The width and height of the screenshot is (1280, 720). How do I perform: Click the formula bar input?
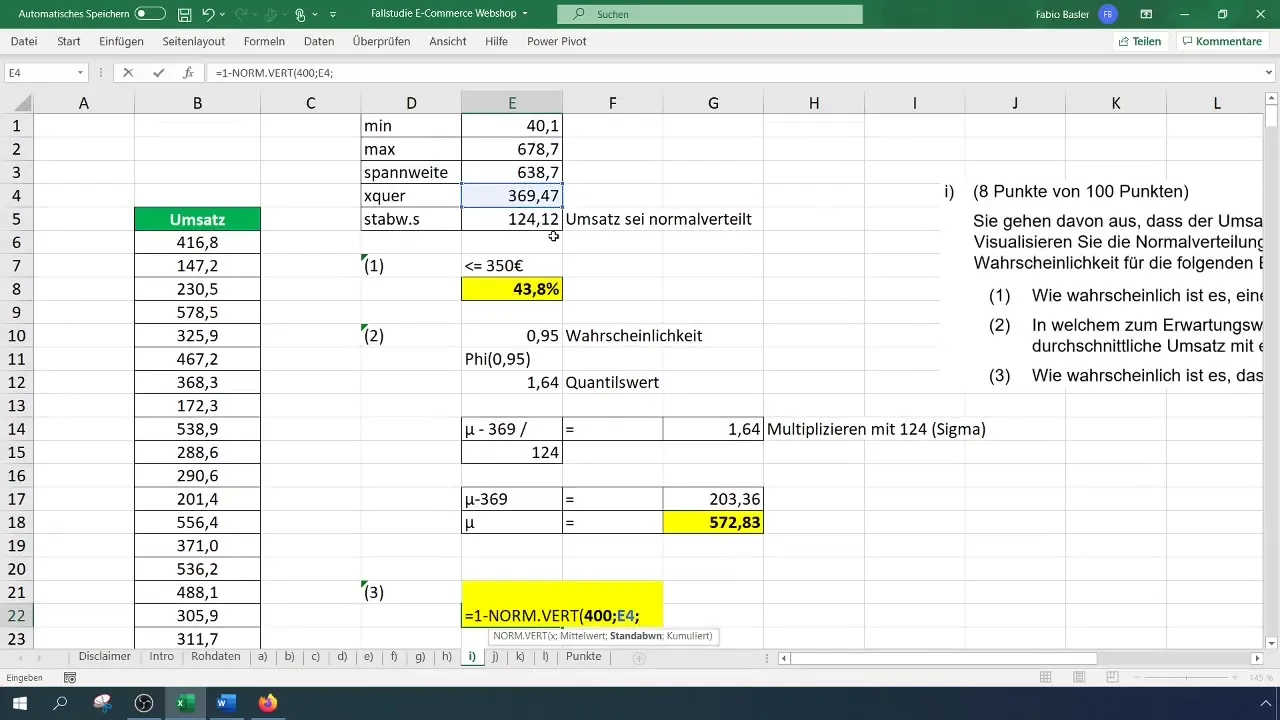tap(735, 73)
